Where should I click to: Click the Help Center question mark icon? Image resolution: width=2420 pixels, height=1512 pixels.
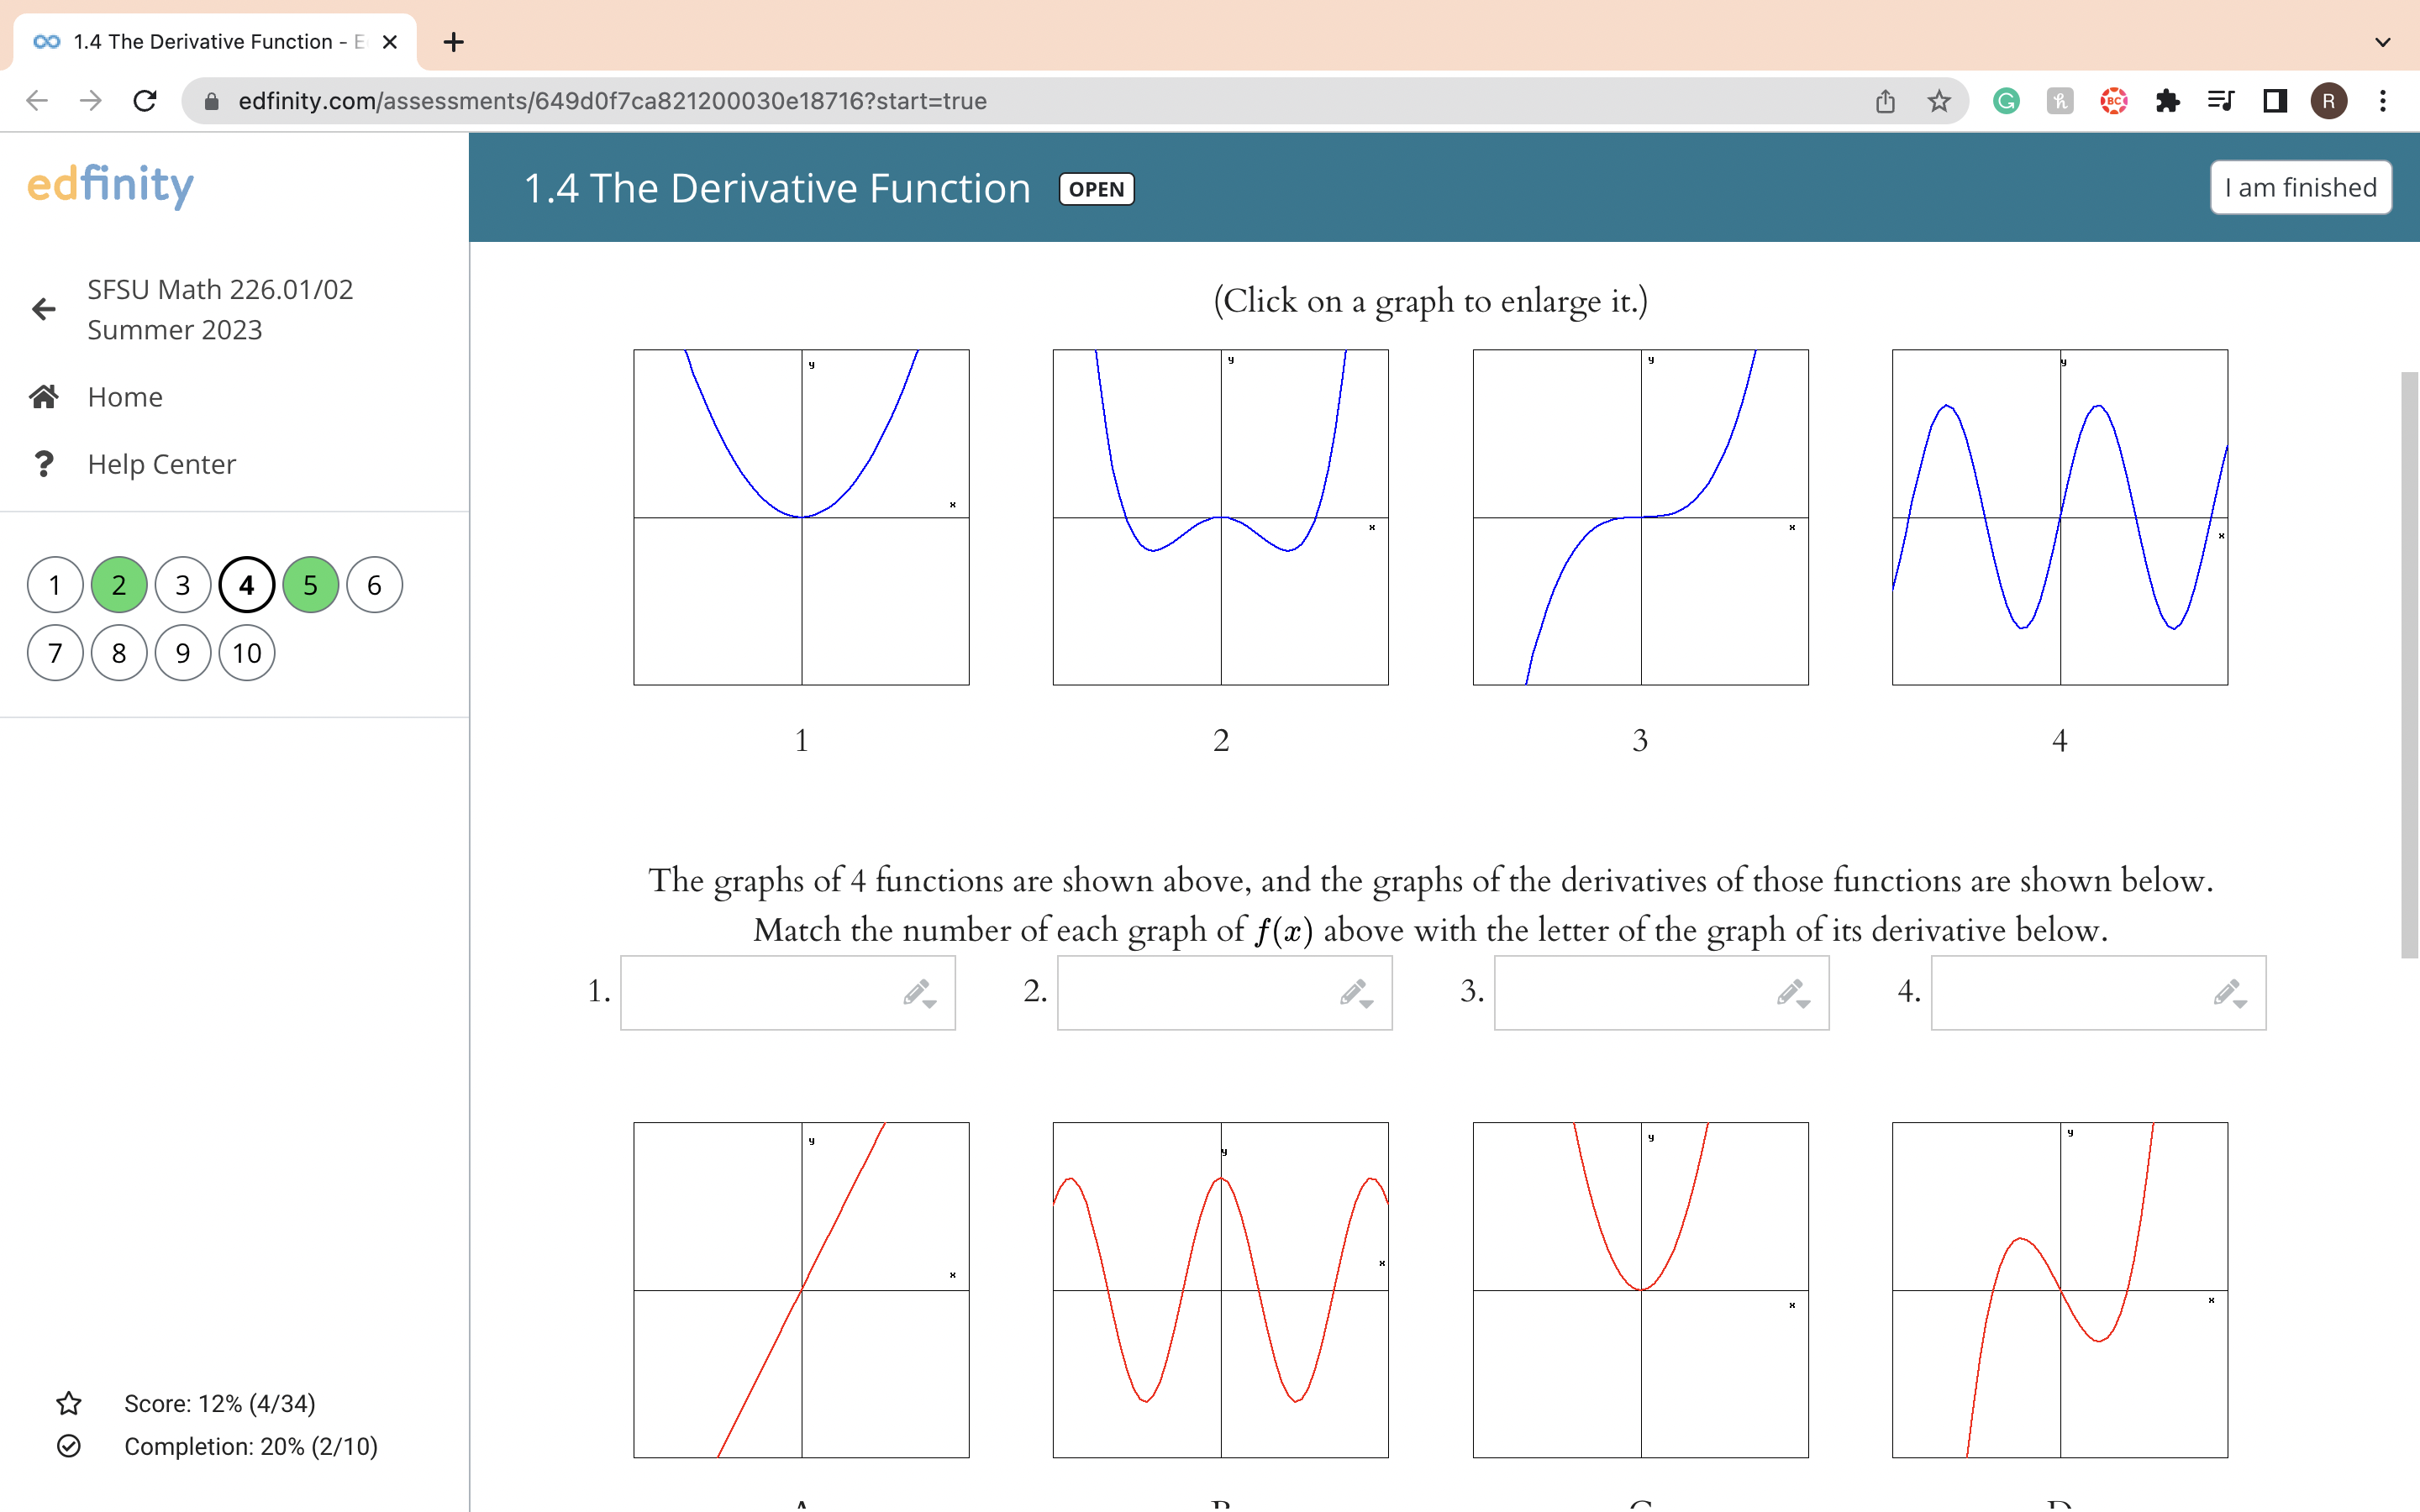[x=44, y=464]
